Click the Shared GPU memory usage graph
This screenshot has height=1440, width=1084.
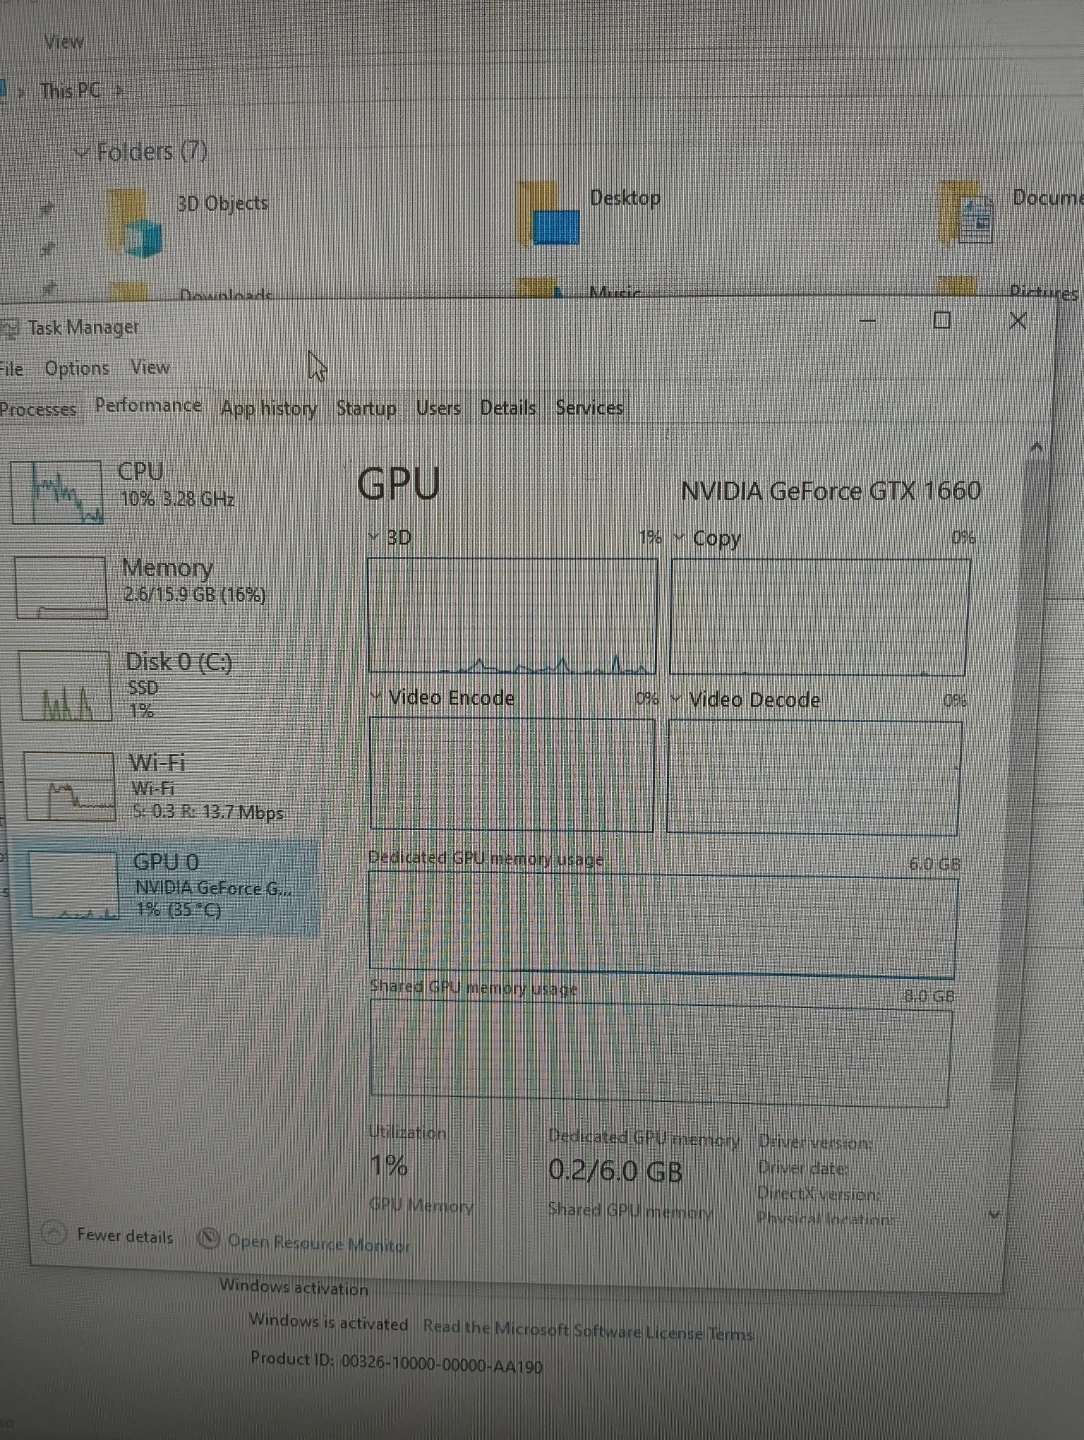[x=660, y=1054]
